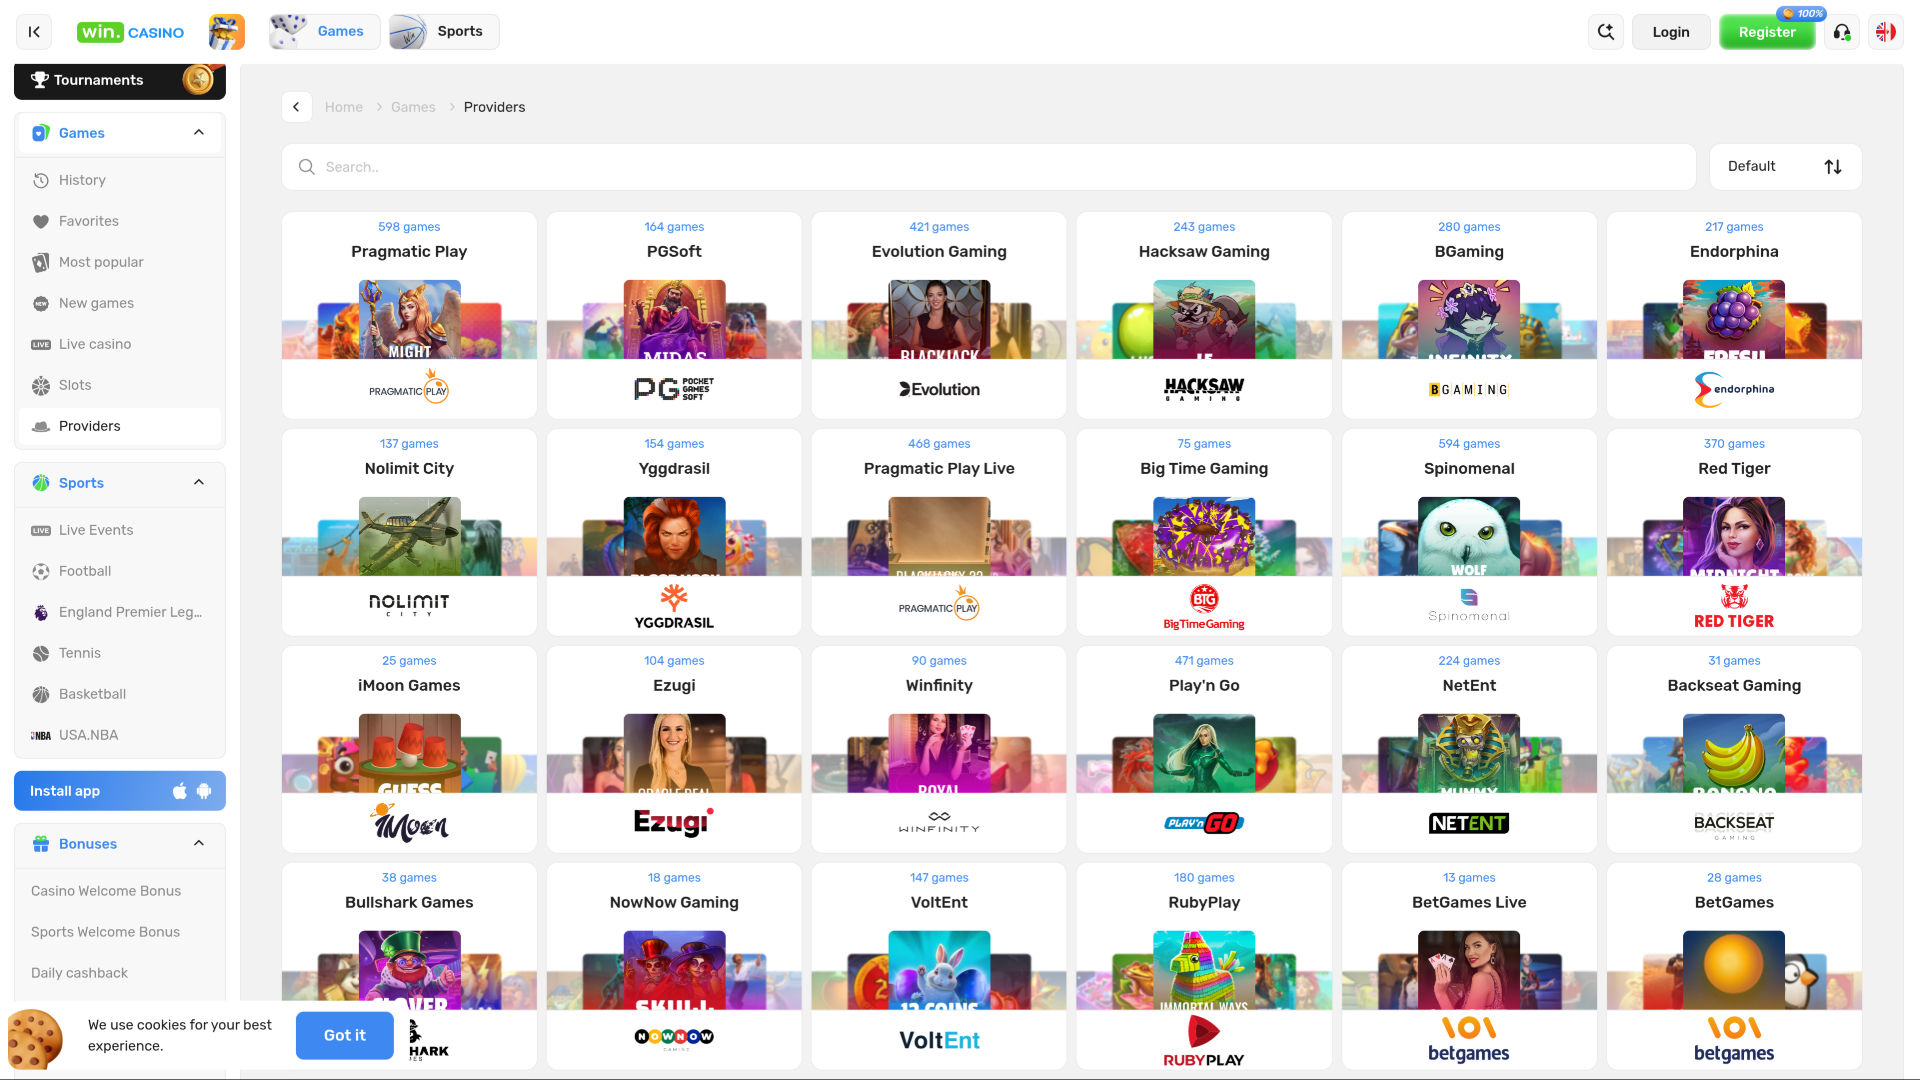Open Live Events in sidebar
The width and height of the screenshot is (1920, 1080).
click(120, 530)
